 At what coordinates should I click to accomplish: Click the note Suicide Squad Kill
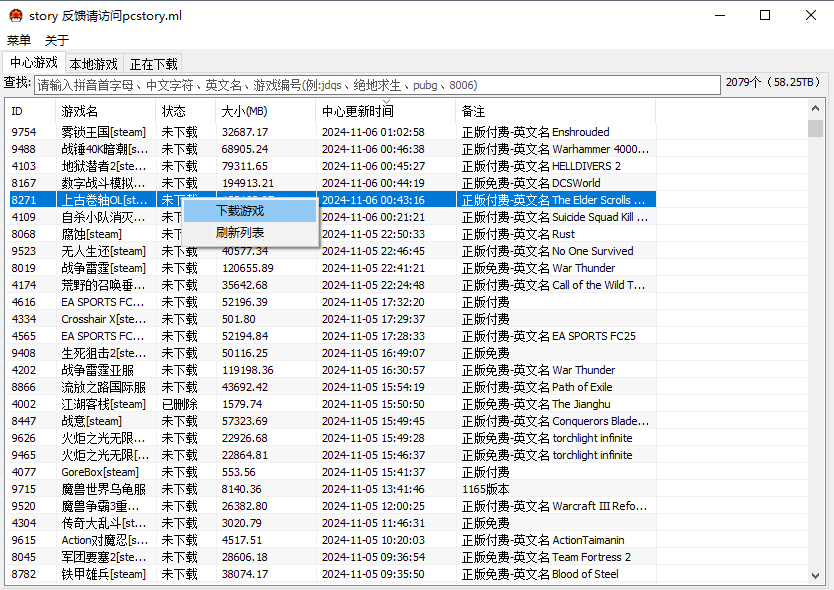tap(555, 217)
